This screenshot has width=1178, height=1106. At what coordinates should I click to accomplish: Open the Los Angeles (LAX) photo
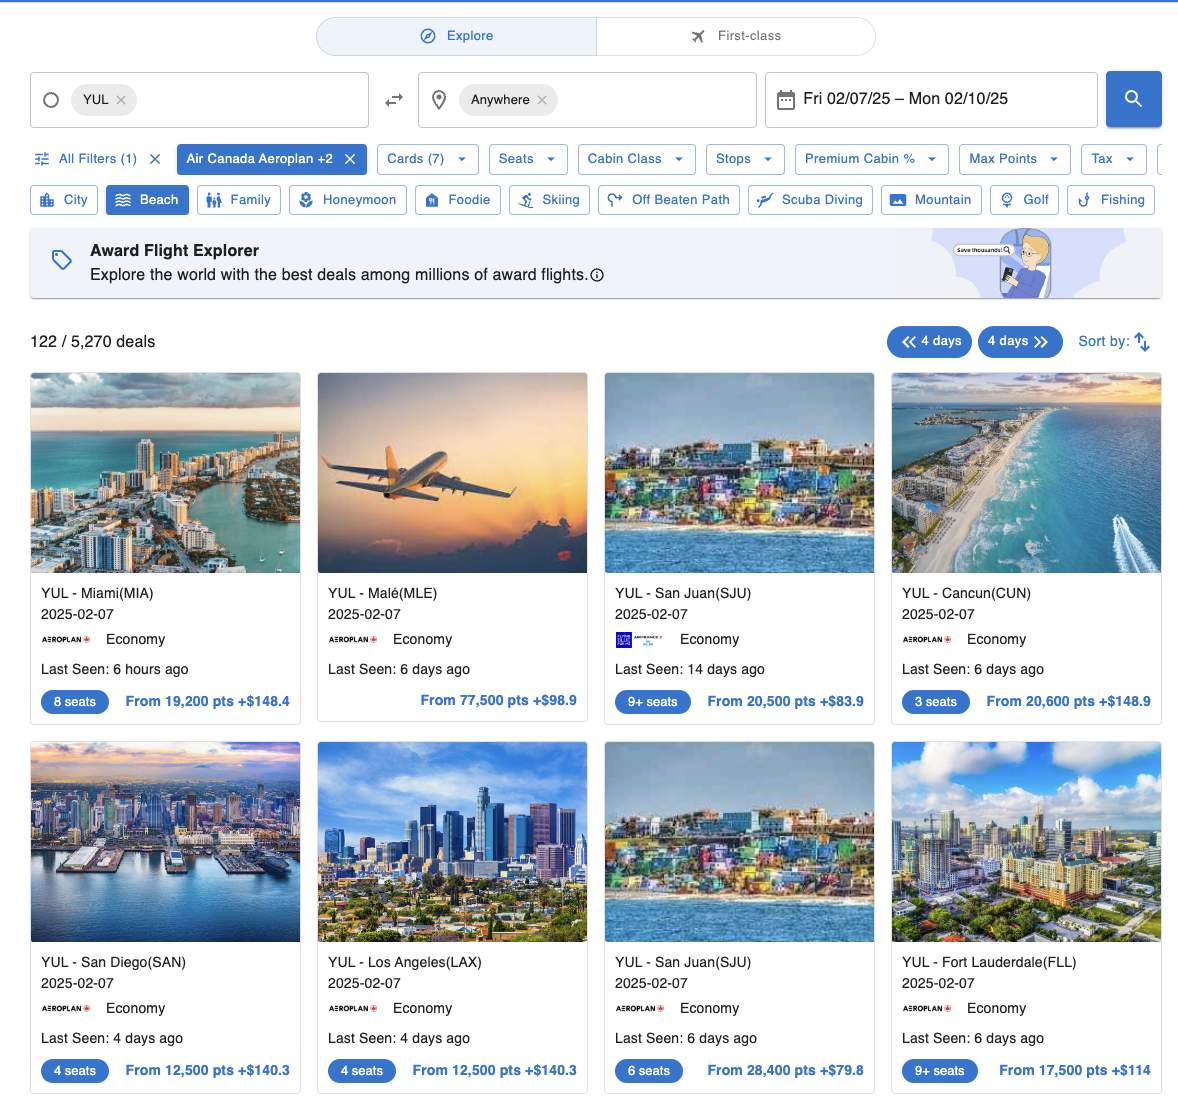click(452, 842)
